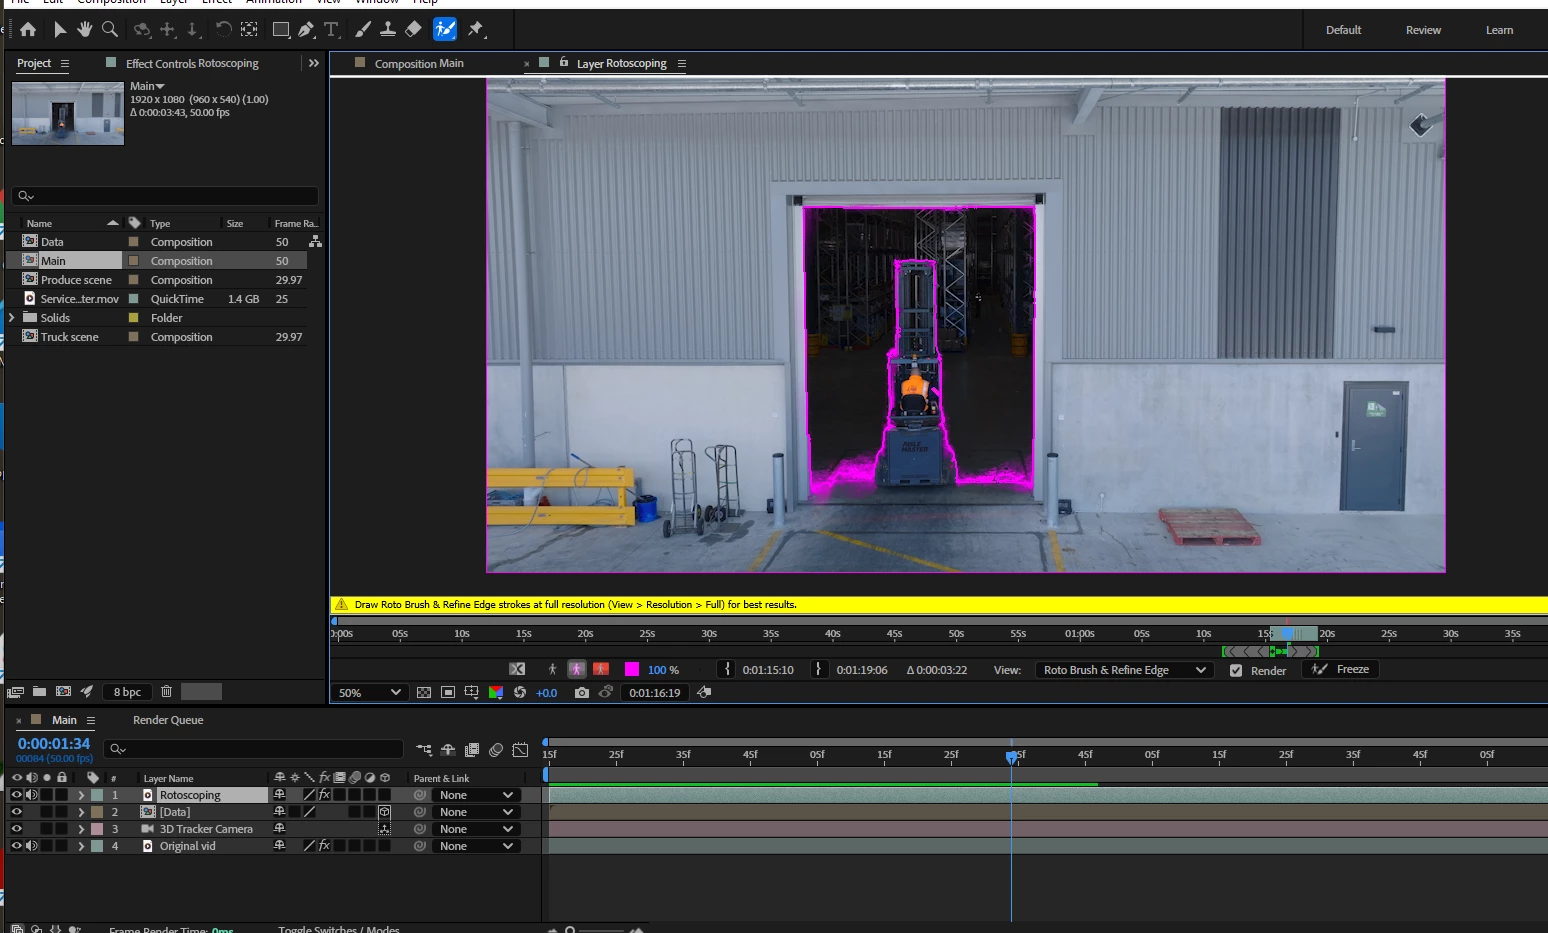Click the show channel color icon
This screenshot has height=933, width=1548.
pos(496,692)
